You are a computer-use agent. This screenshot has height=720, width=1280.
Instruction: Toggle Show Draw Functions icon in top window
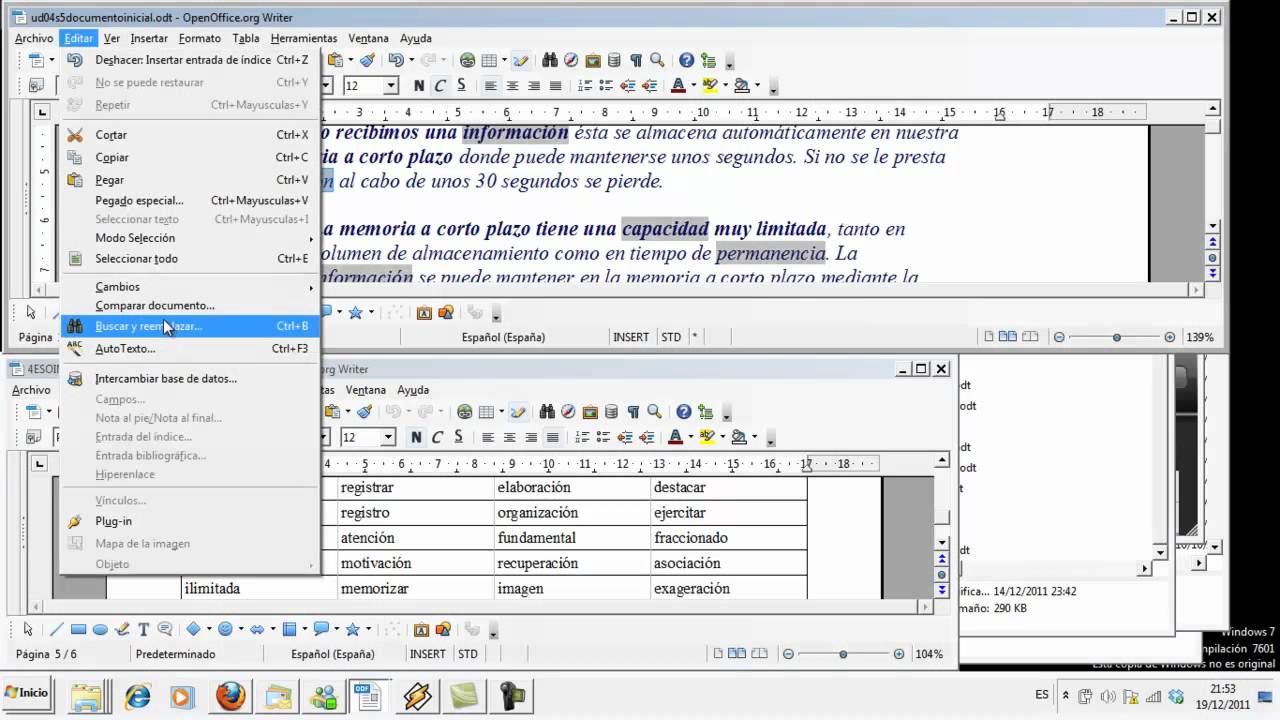point(519,60)
